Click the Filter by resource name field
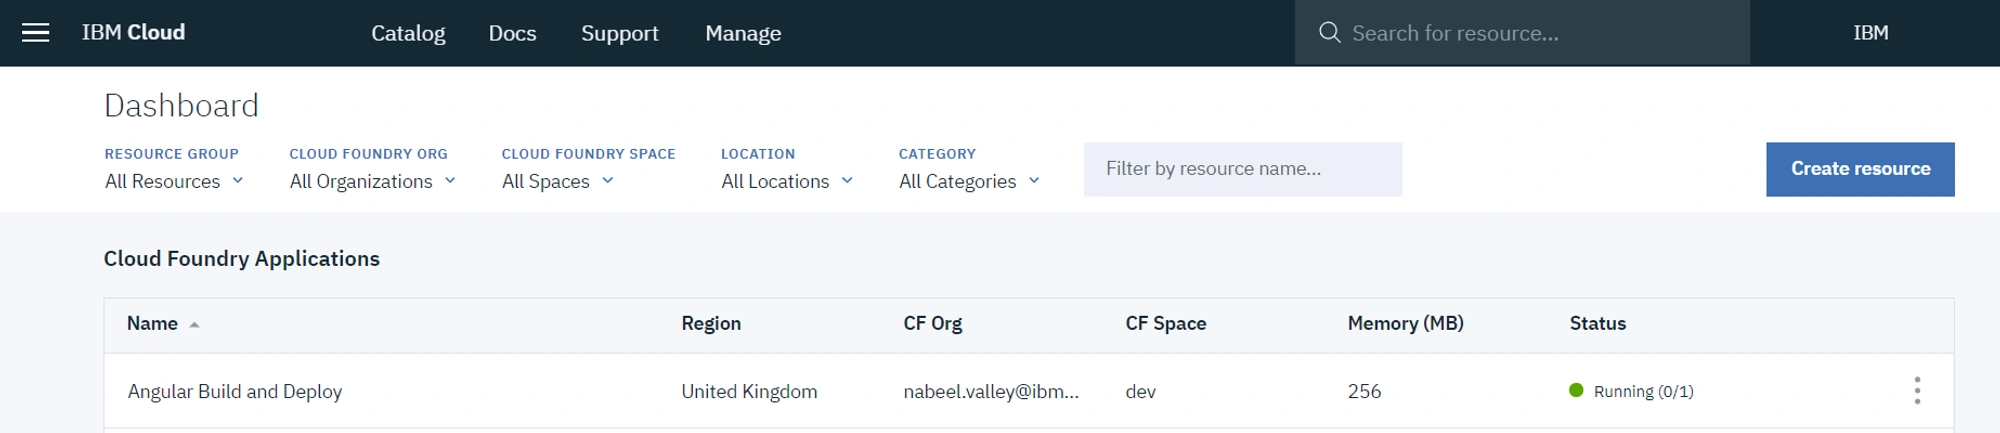This screenshot has width=2000, height=433. pyautogui.click(x=1243, y=169)
